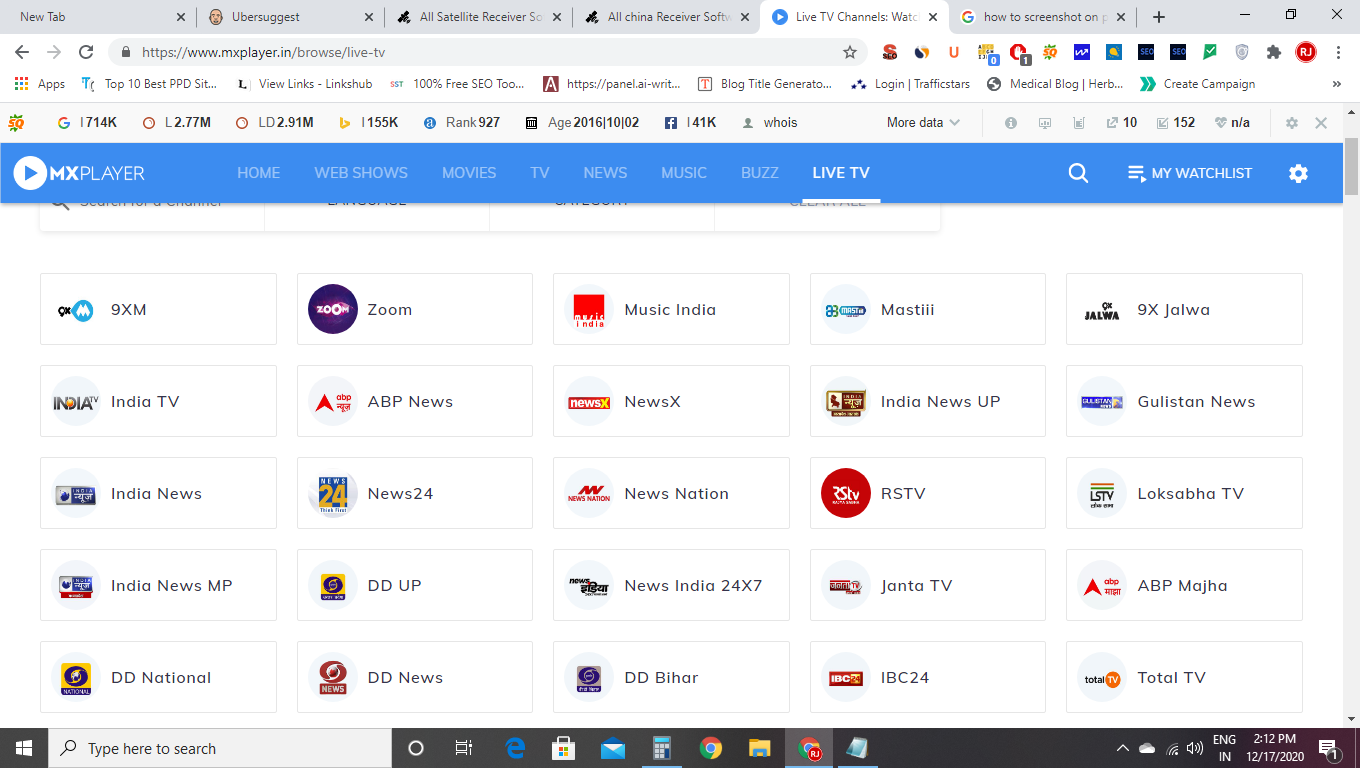The width and height of the screenshot is (1360, 768).
Task: Open the ABP News channel logo
Action: coord(333,401)
